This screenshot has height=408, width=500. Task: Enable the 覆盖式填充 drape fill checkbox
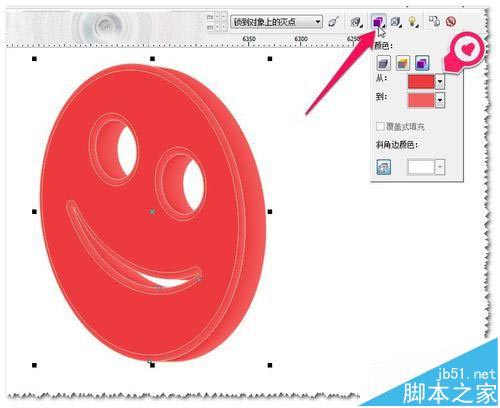click(380, 126)
